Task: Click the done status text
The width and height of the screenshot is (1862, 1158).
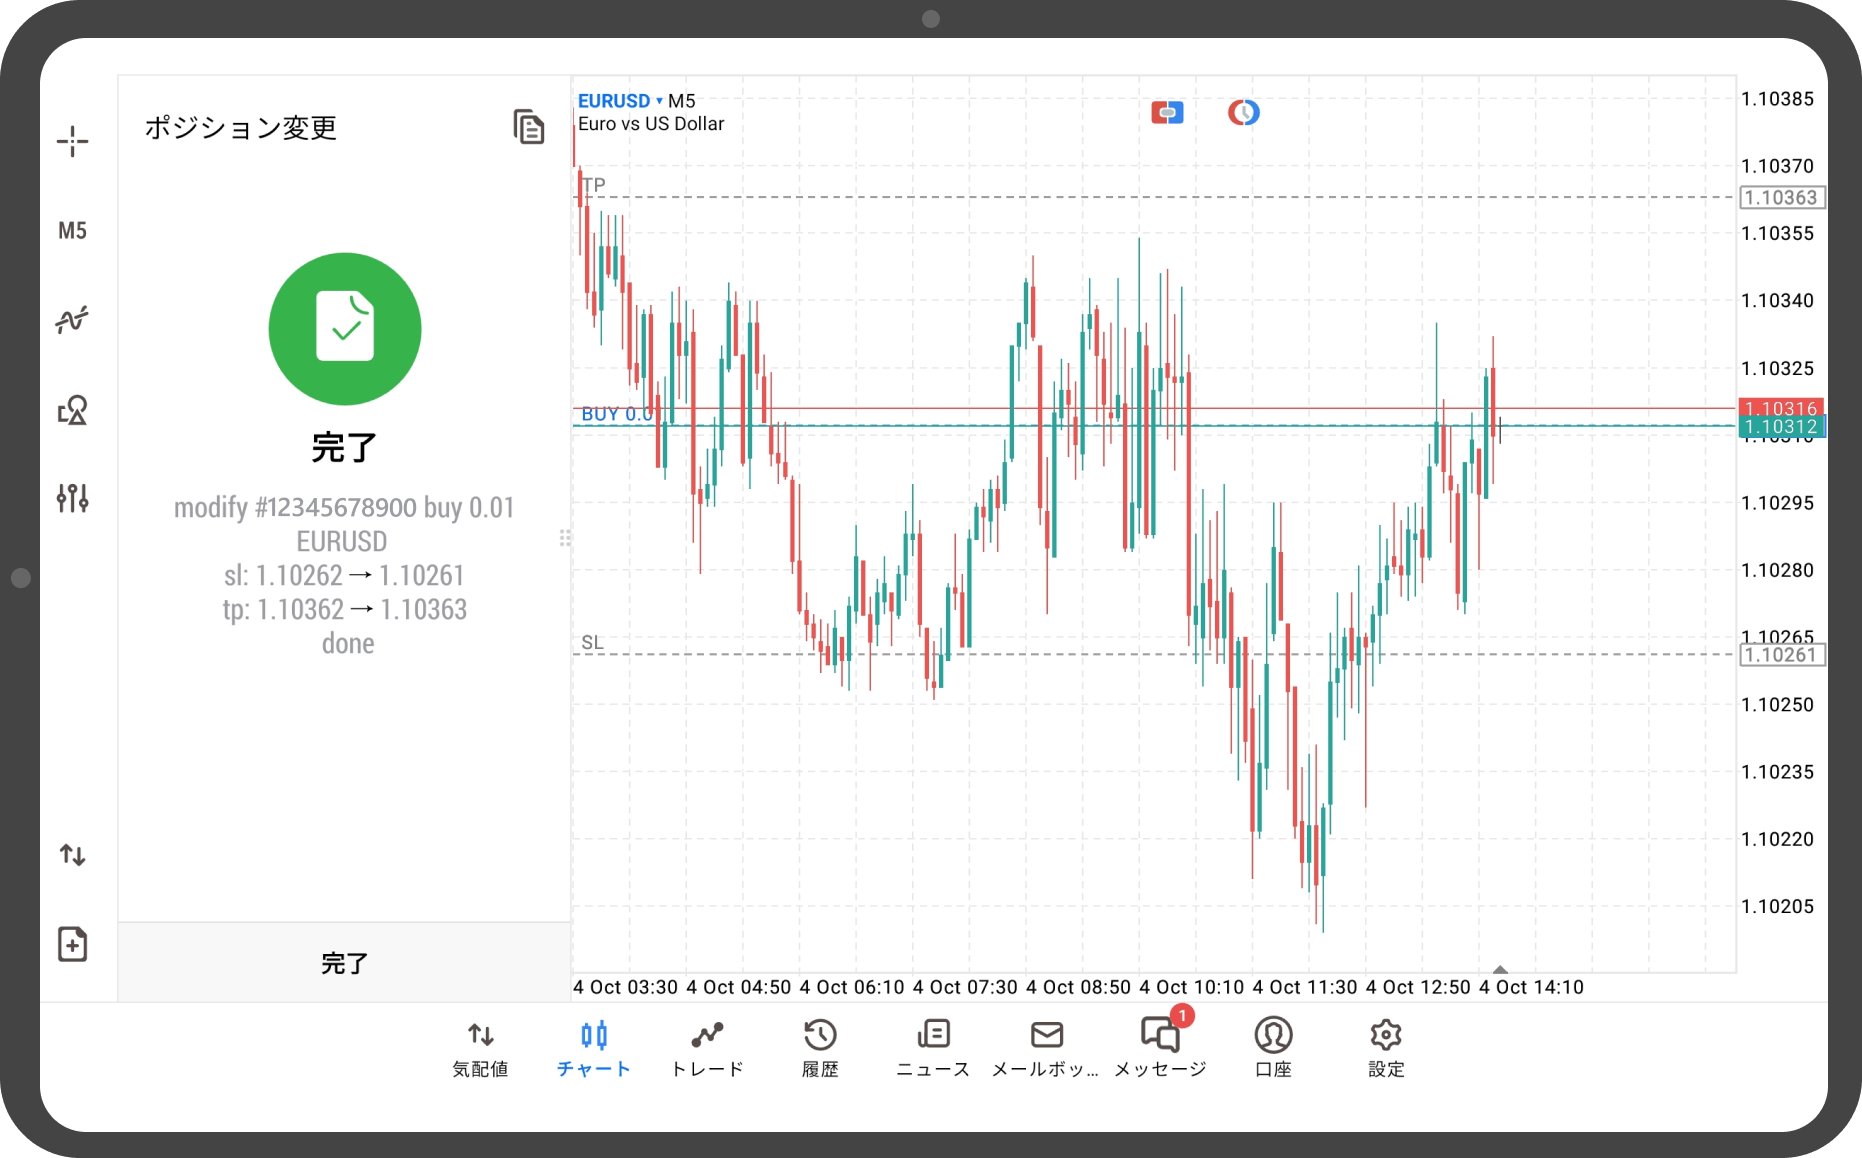Action: pos(348,643)
